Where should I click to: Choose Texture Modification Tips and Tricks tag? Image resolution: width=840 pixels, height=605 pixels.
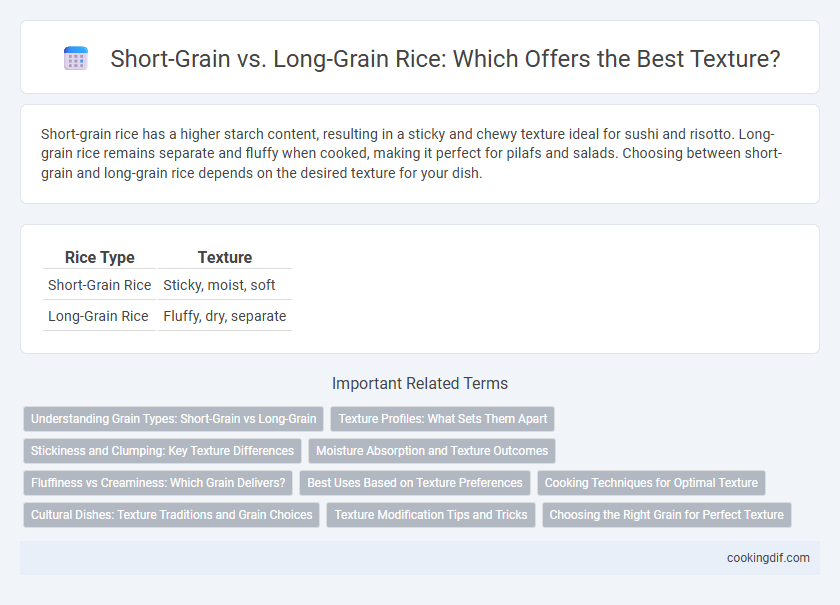(431, 515)
